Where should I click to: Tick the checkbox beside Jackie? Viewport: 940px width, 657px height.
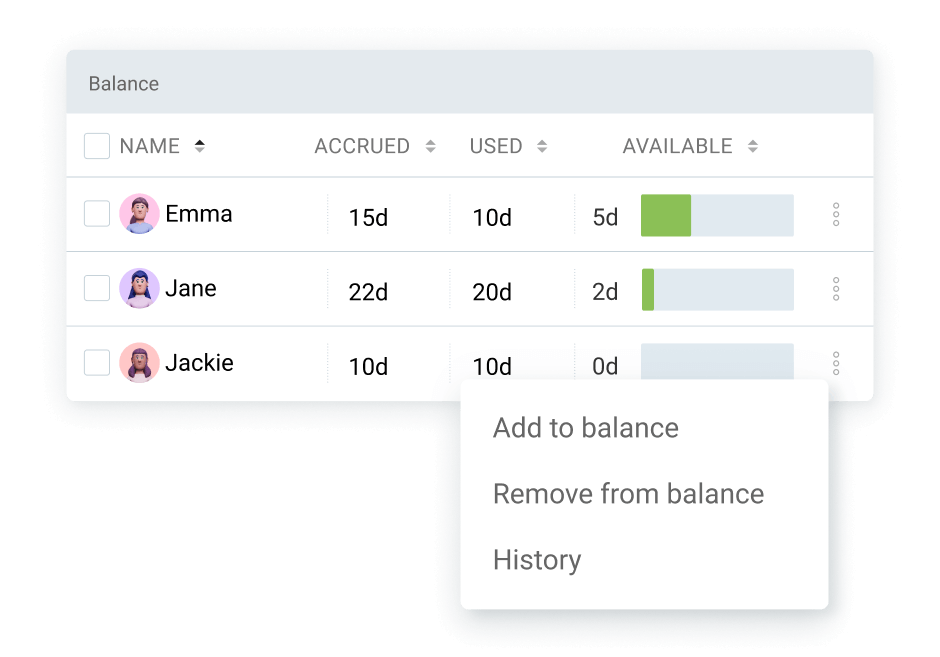click(x=97, y=363)
